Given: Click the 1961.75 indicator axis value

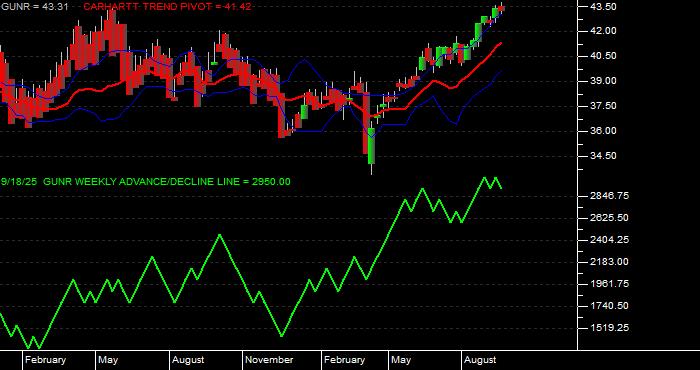Looking at the screenshot, I should coord(609,284).
